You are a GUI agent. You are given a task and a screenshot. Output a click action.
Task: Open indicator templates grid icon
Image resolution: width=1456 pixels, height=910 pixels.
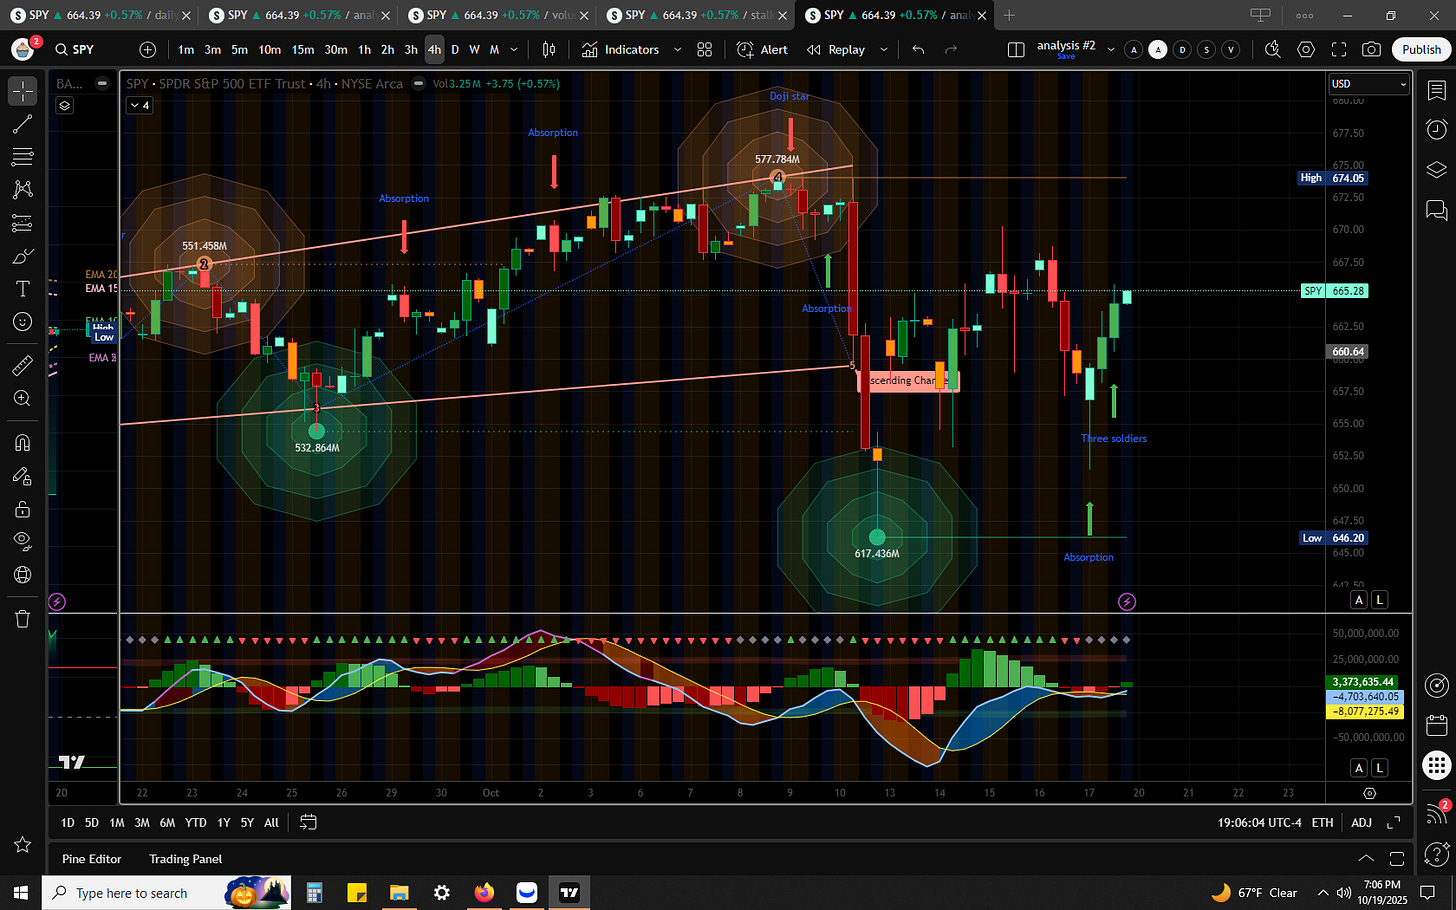[x=705, y=49]
